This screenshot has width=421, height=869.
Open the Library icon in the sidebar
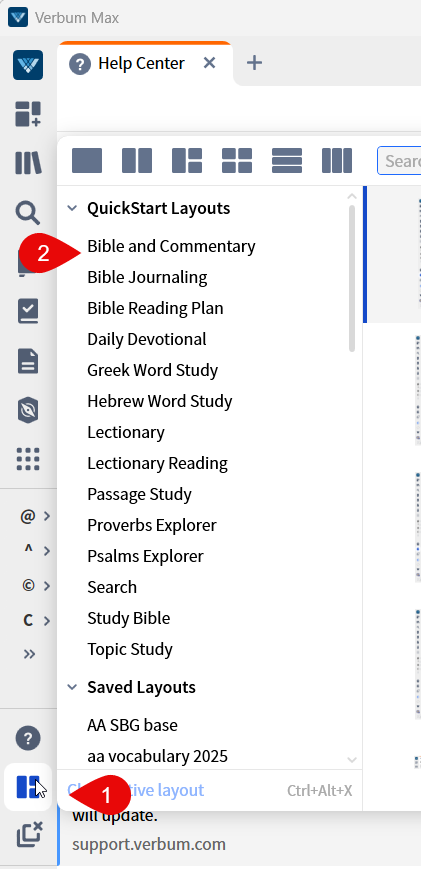pyautogui.click(x=28, y=163)
